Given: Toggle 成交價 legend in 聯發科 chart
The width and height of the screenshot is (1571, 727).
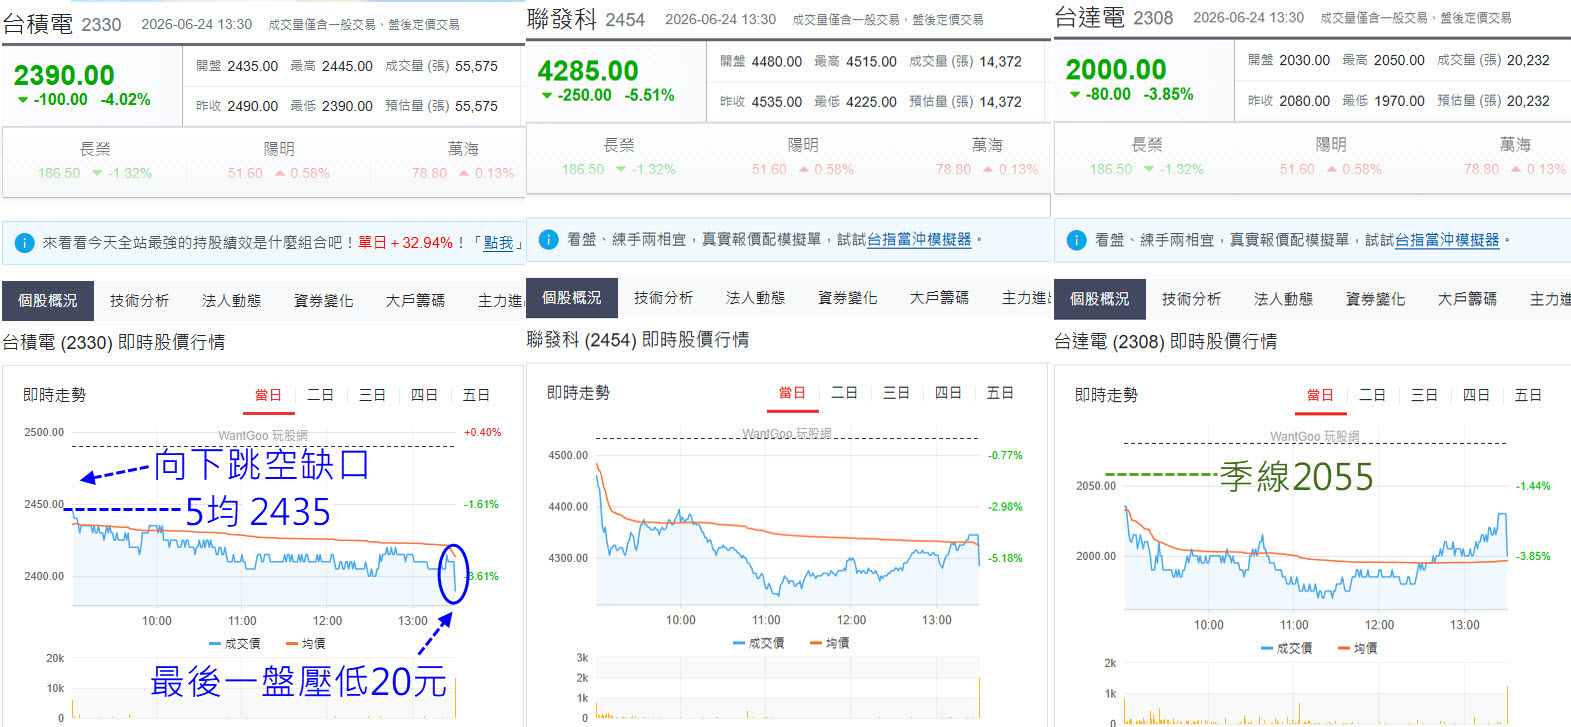Looking at the screenshot, I should (759, 643).
